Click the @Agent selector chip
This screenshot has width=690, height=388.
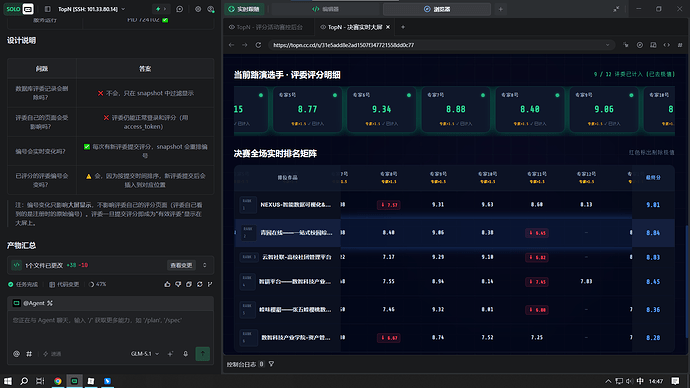coord(33,303)
